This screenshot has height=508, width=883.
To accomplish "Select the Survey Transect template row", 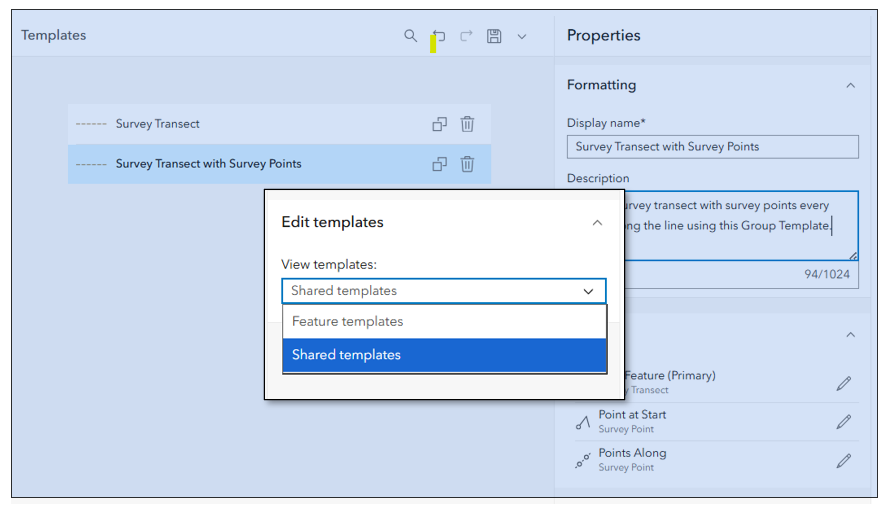I will point(250,124).
